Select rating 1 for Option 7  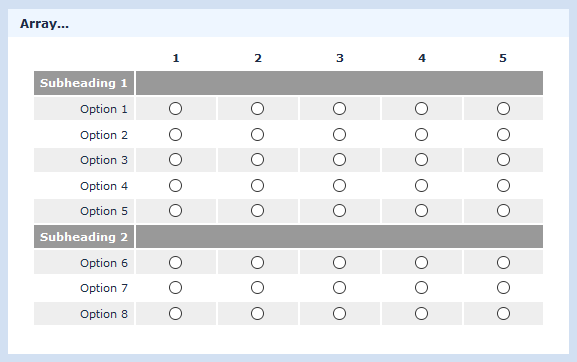point(176,288)
